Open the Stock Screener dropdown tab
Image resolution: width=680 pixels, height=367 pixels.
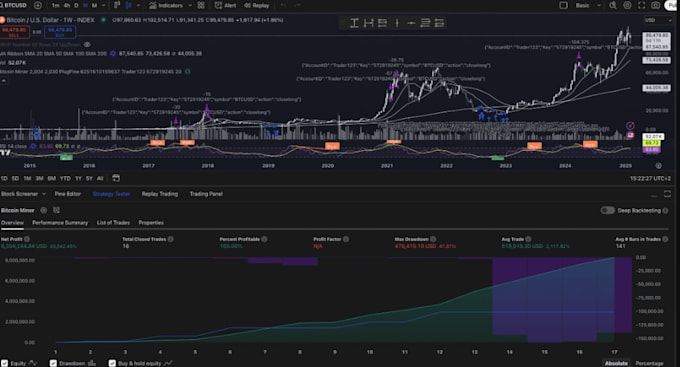tap(23, 194)
